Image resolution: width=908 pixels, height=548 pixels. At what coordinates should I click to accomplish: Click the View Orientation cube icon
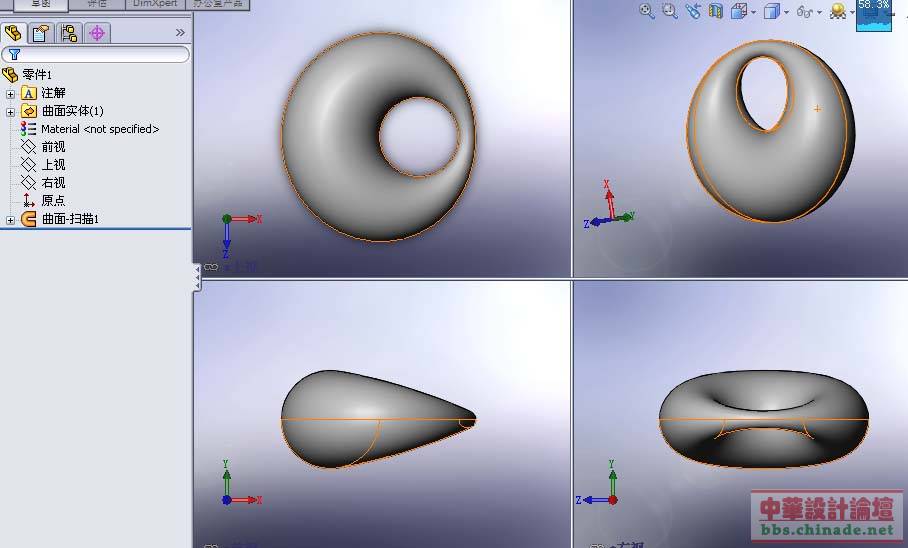pyautogui.click(x=738, y=11)
